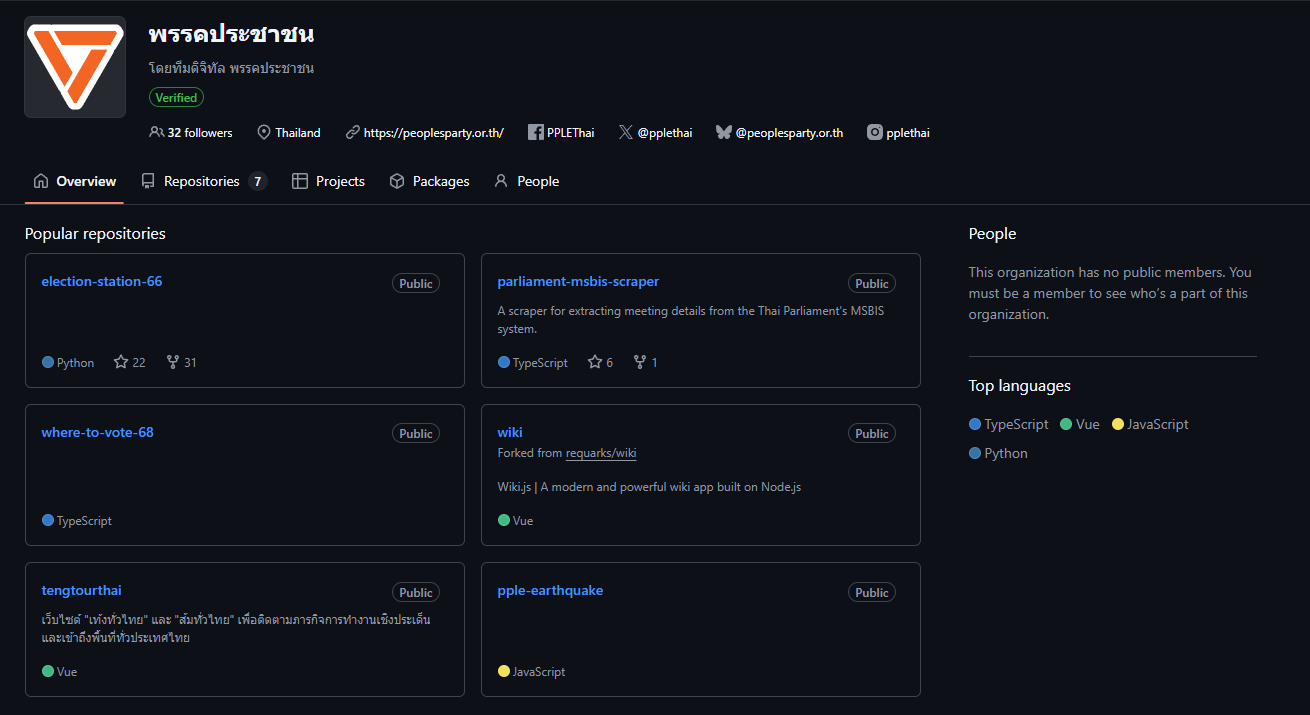Click the X icon beside @pplethai
The image size is (1310, 715).
pos(626,132)
